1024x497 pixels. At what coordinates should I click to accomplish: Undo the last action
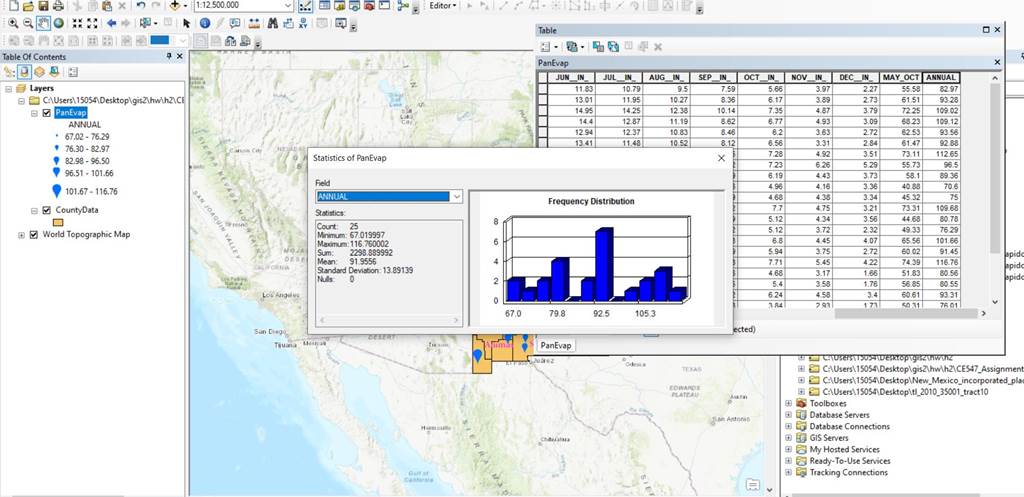click(140, 6)
